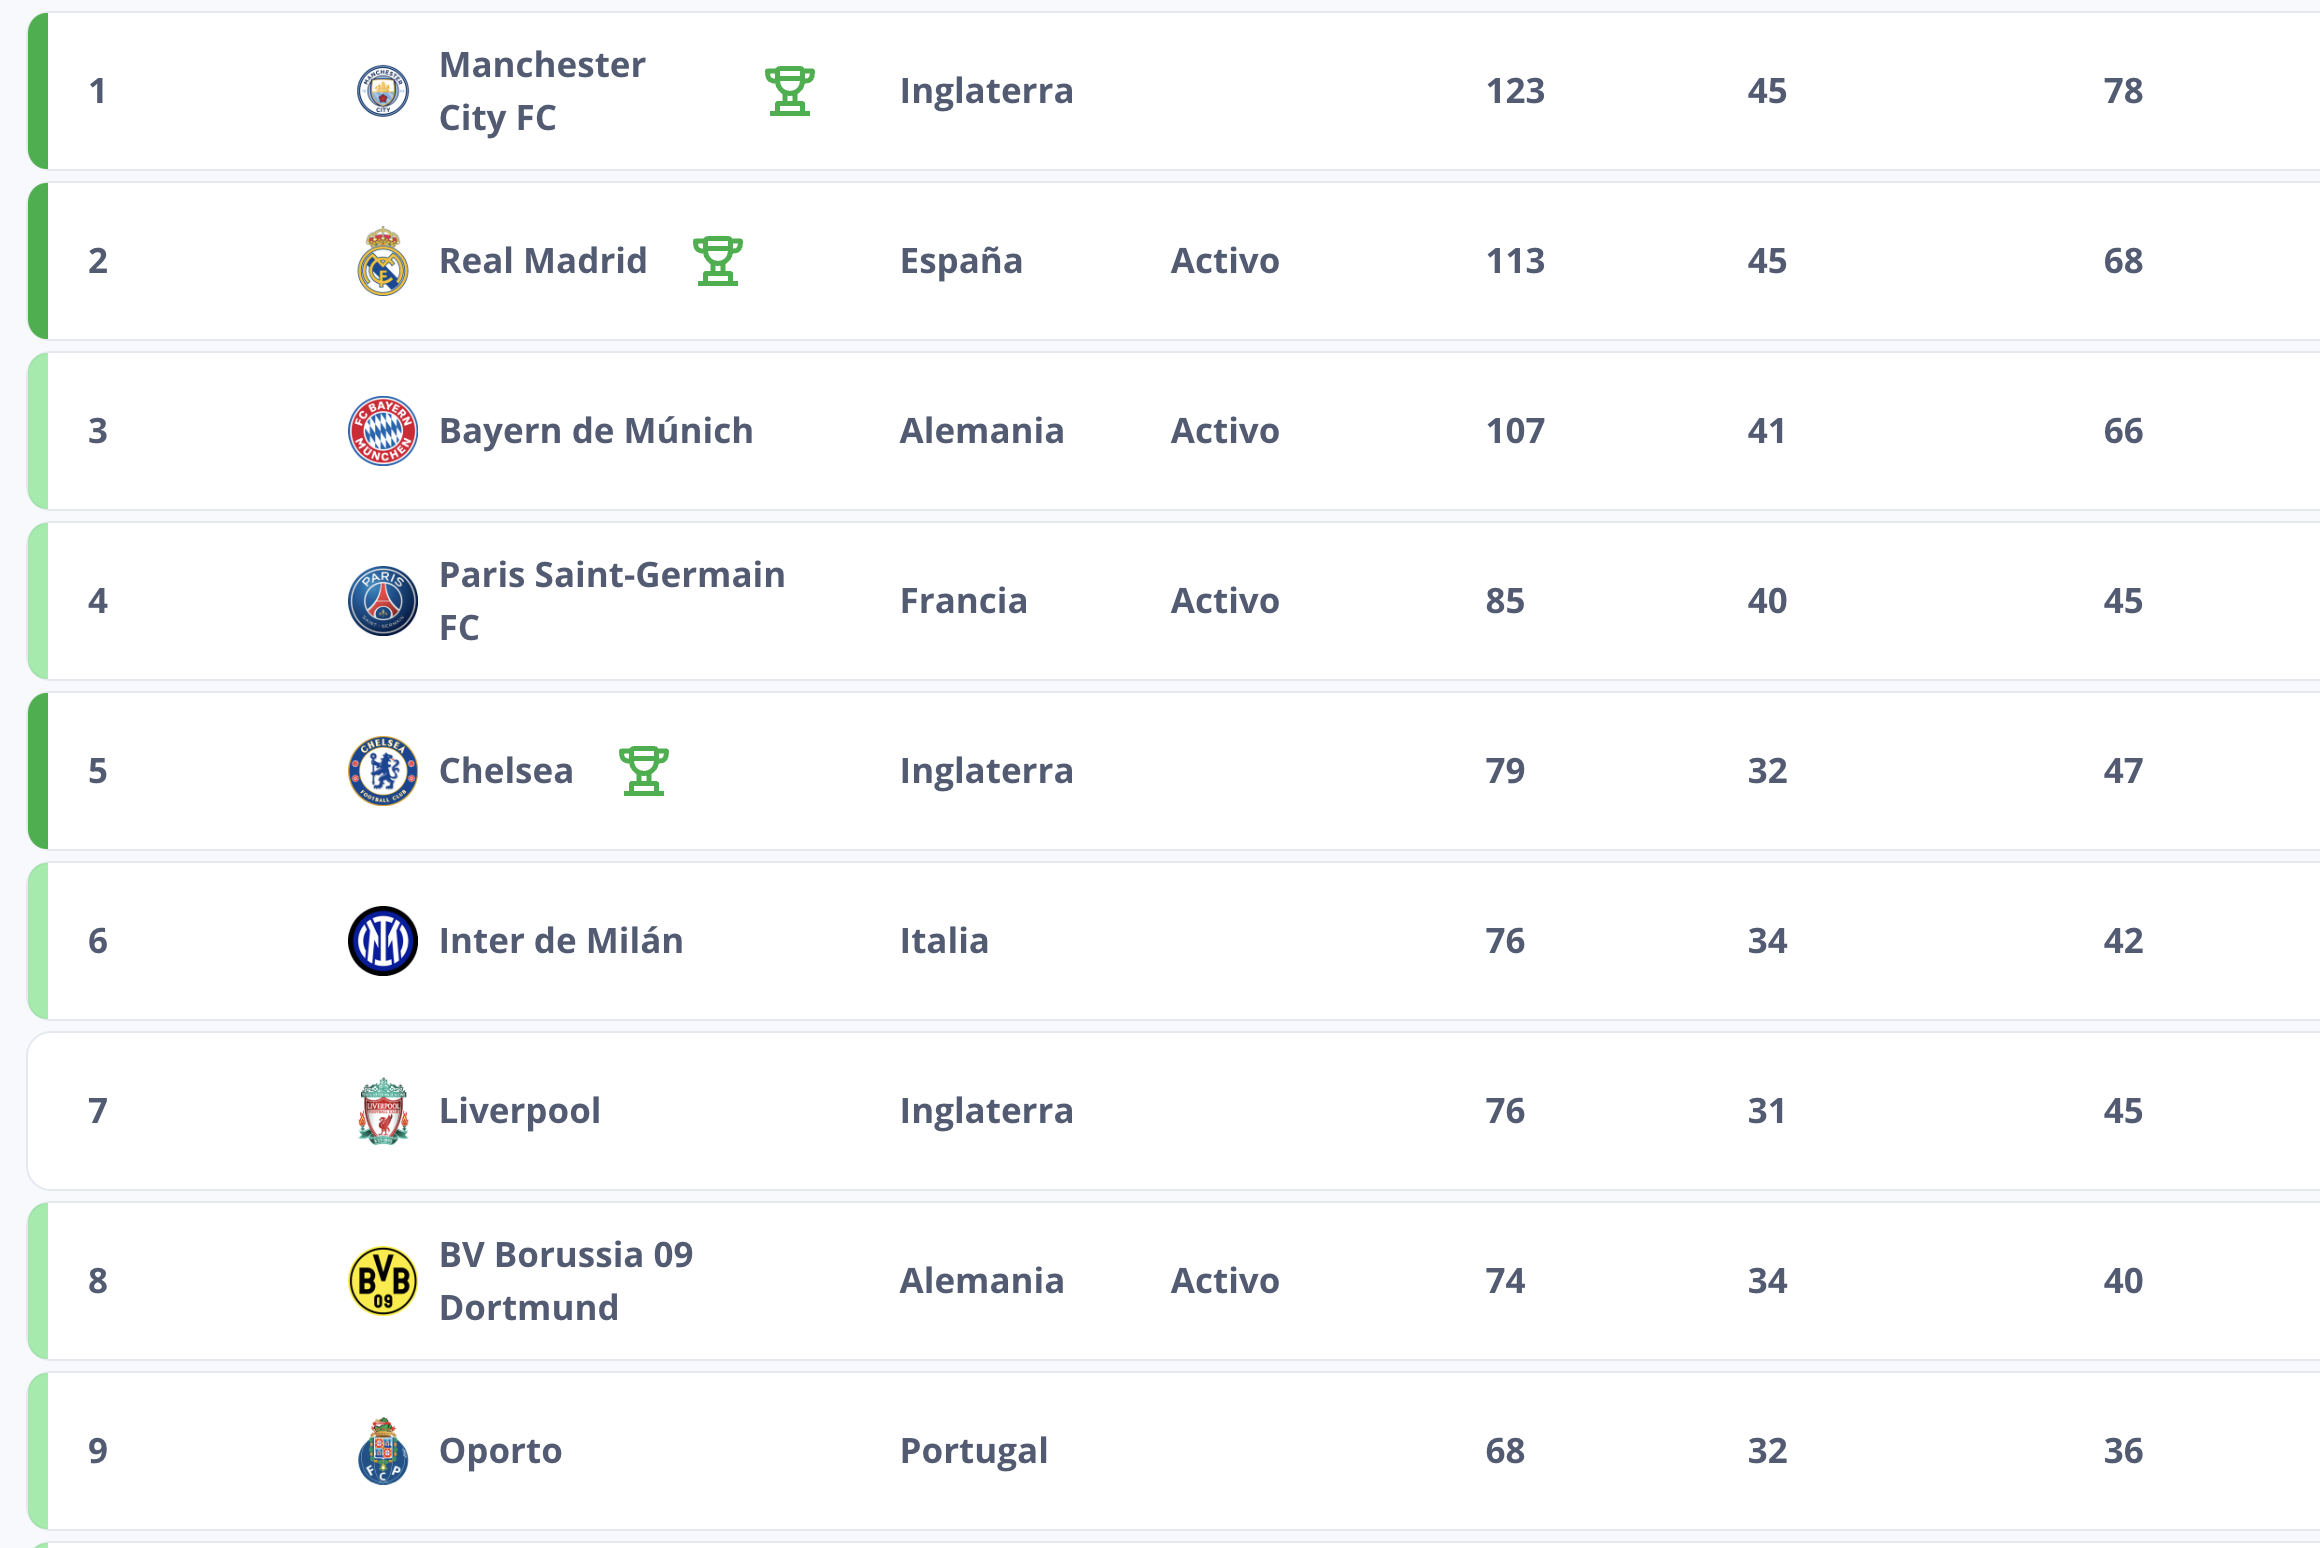2320x1548 pixels.
Task: Open the Bayern de Múnich team name
Action: 596,431
